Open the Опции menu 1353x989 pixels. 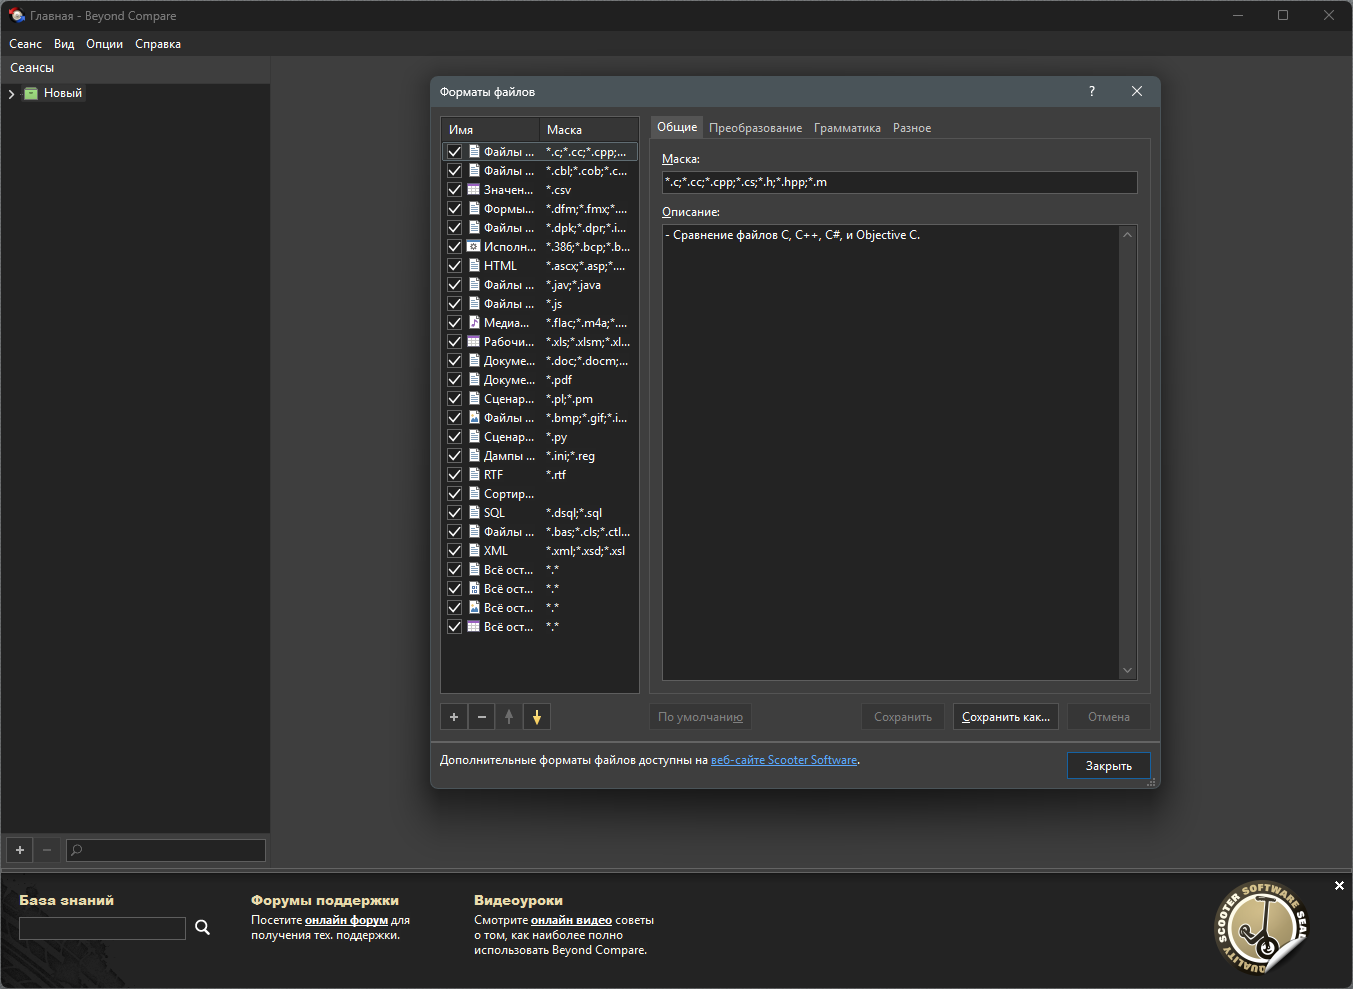coord(105,44)
